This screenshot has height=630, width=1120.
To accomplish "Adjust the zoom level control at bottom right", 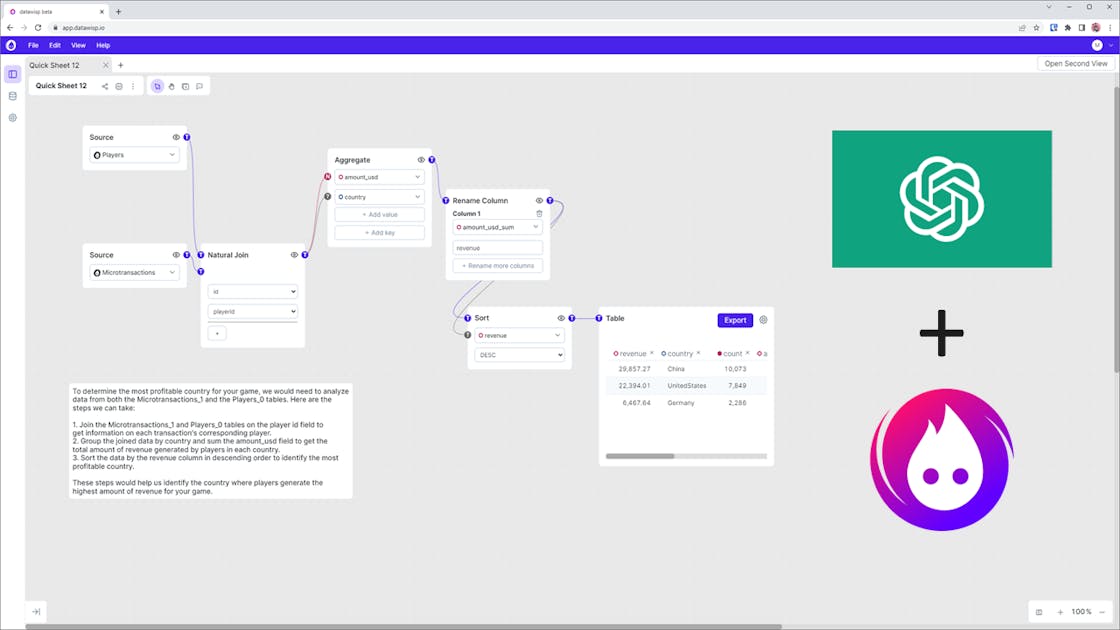I will coord(1080,611).
